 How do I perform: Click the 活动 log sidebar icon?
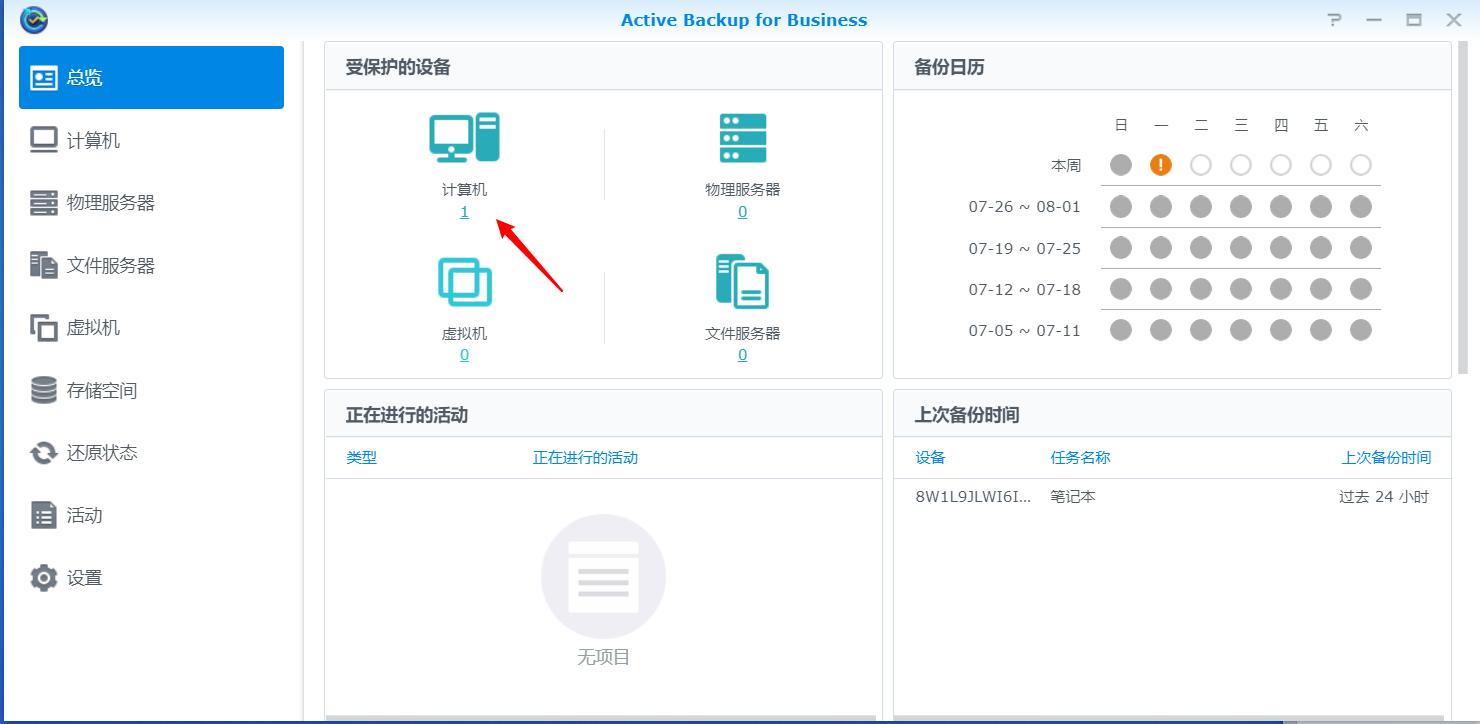(44, 515)
